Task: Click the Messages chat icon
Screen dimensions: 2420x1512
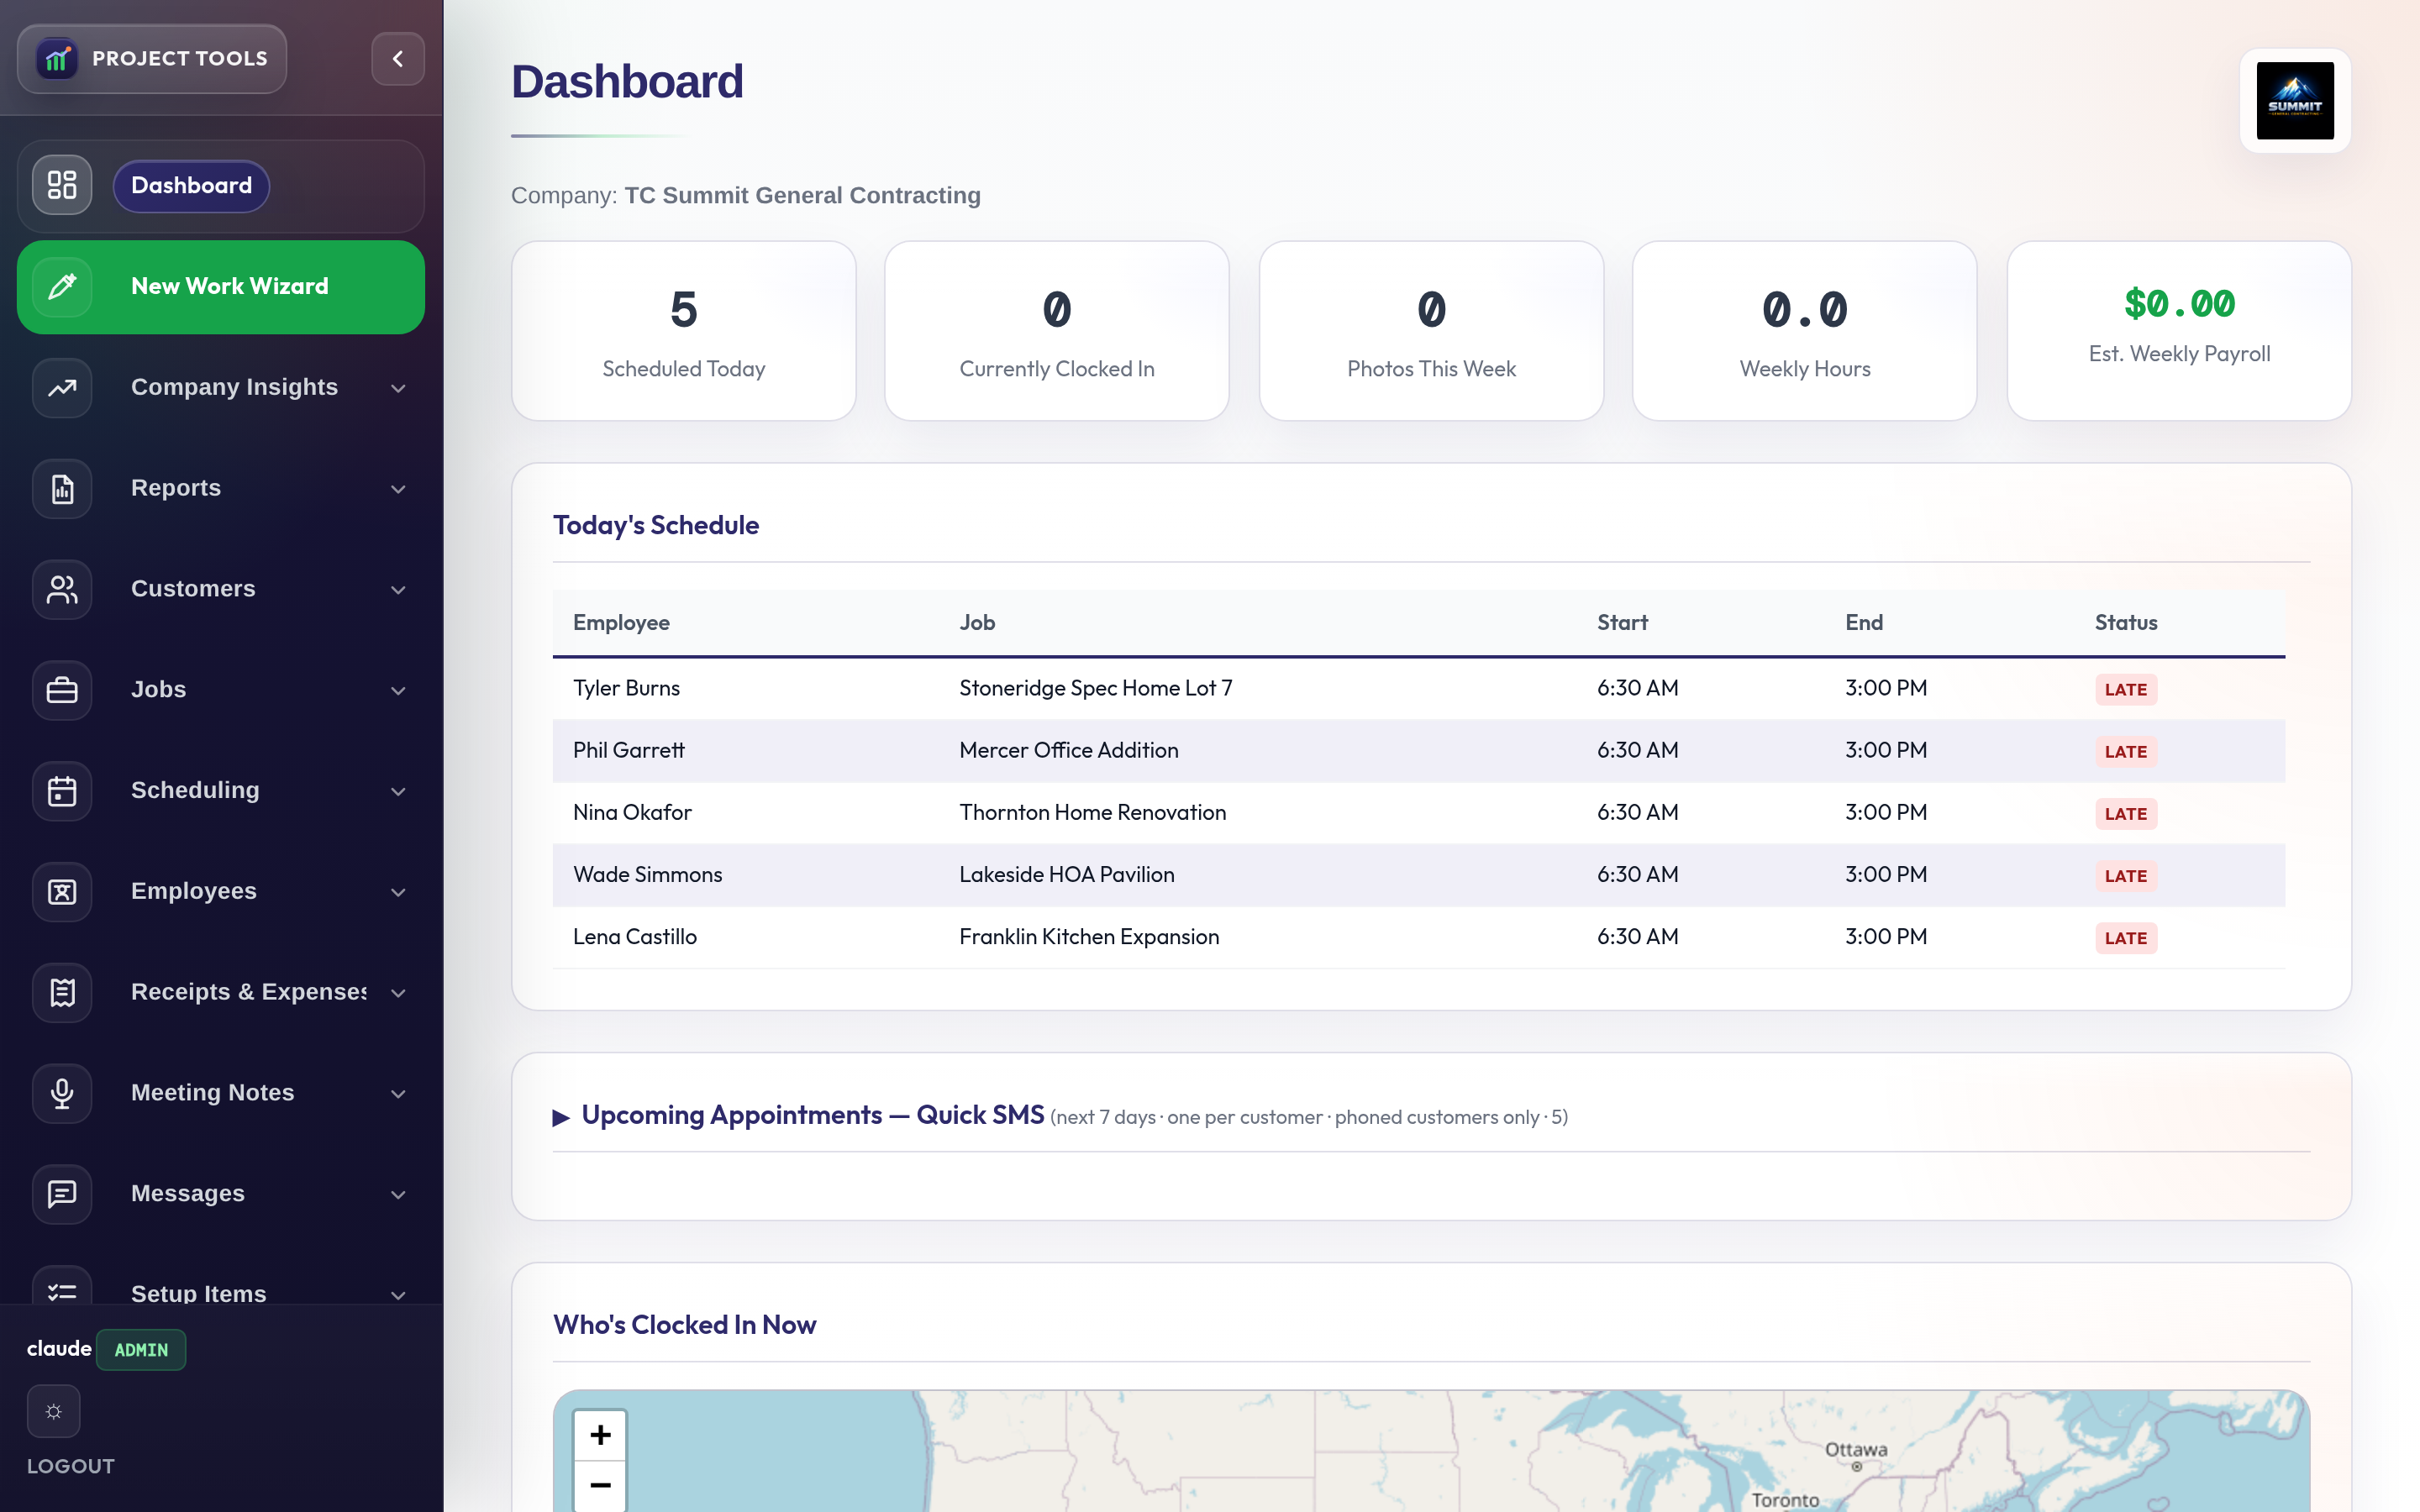Action: coord(62,1194)
